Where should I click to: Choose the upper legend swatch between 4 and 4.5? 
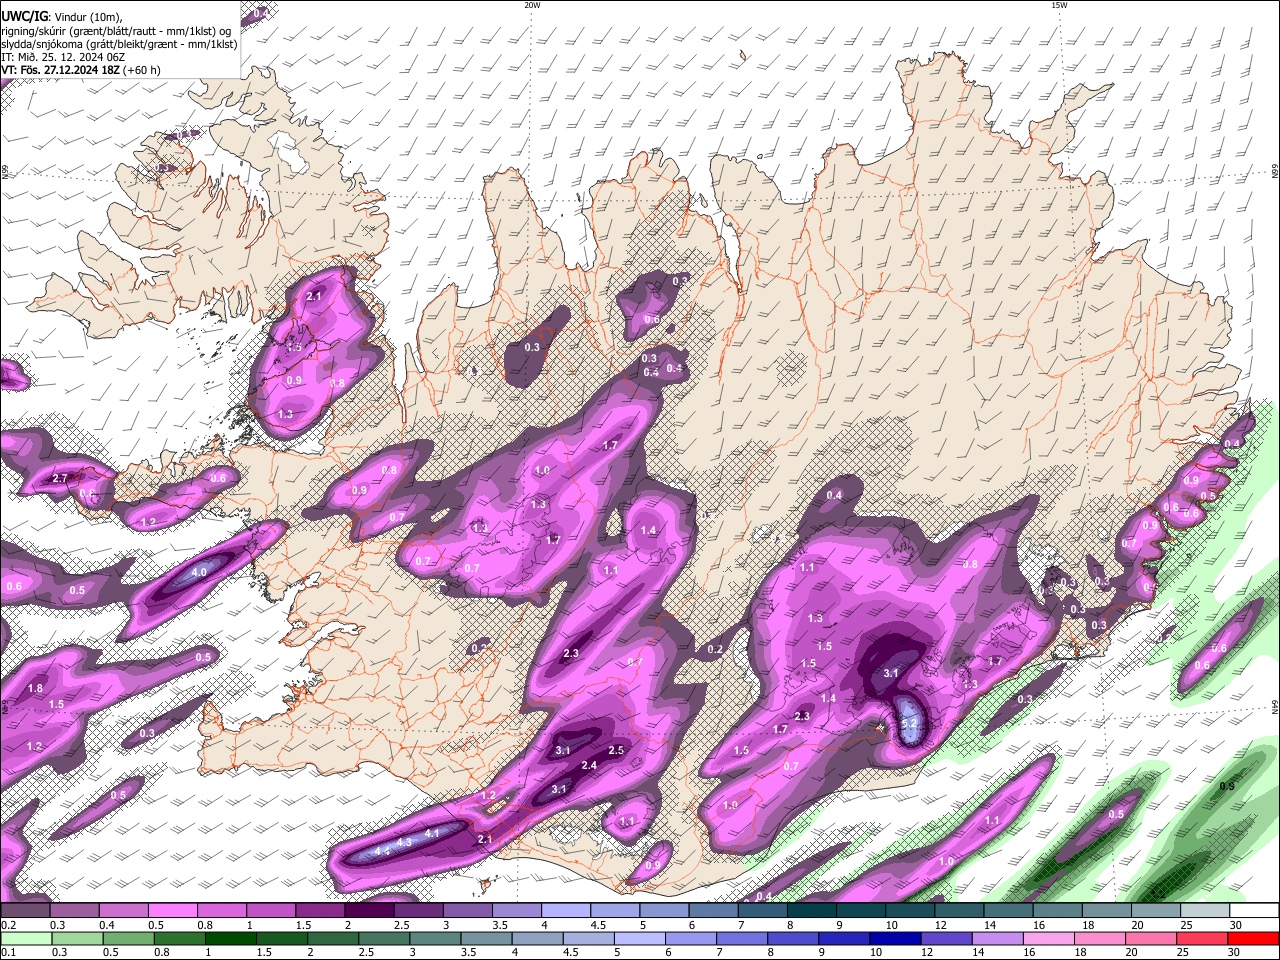click(x=566, y=910)
